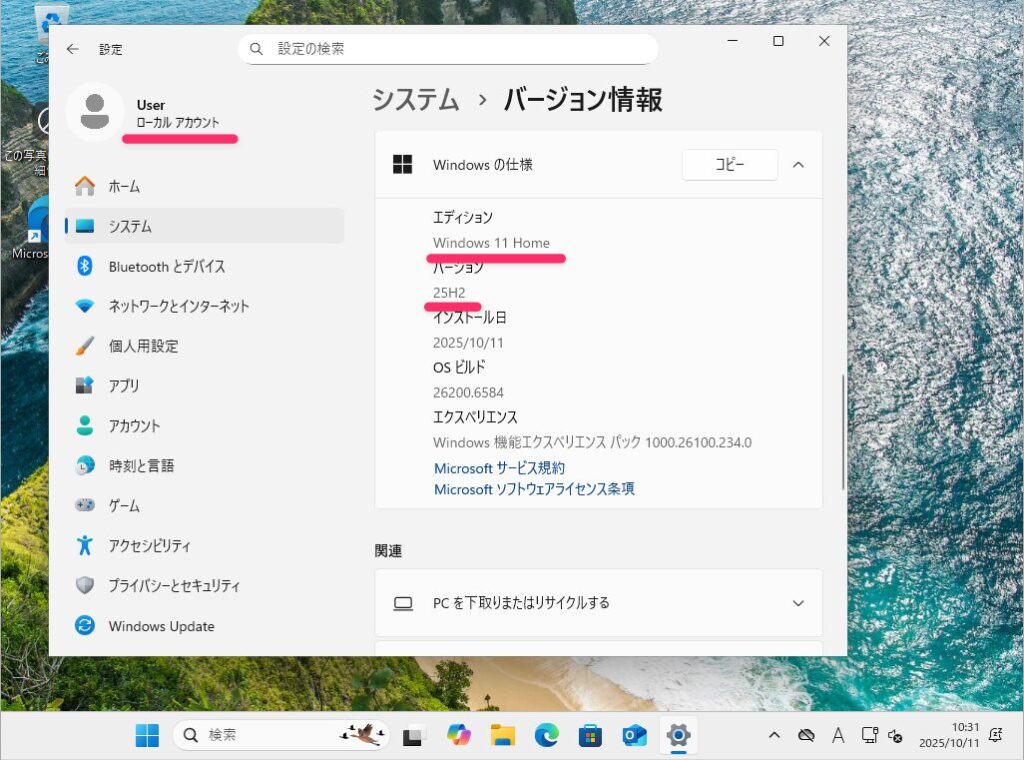Expand PC を下取りまたはリサイクルする section
1024x760 pixels.
pyautogui.click(x=798, y=603)
